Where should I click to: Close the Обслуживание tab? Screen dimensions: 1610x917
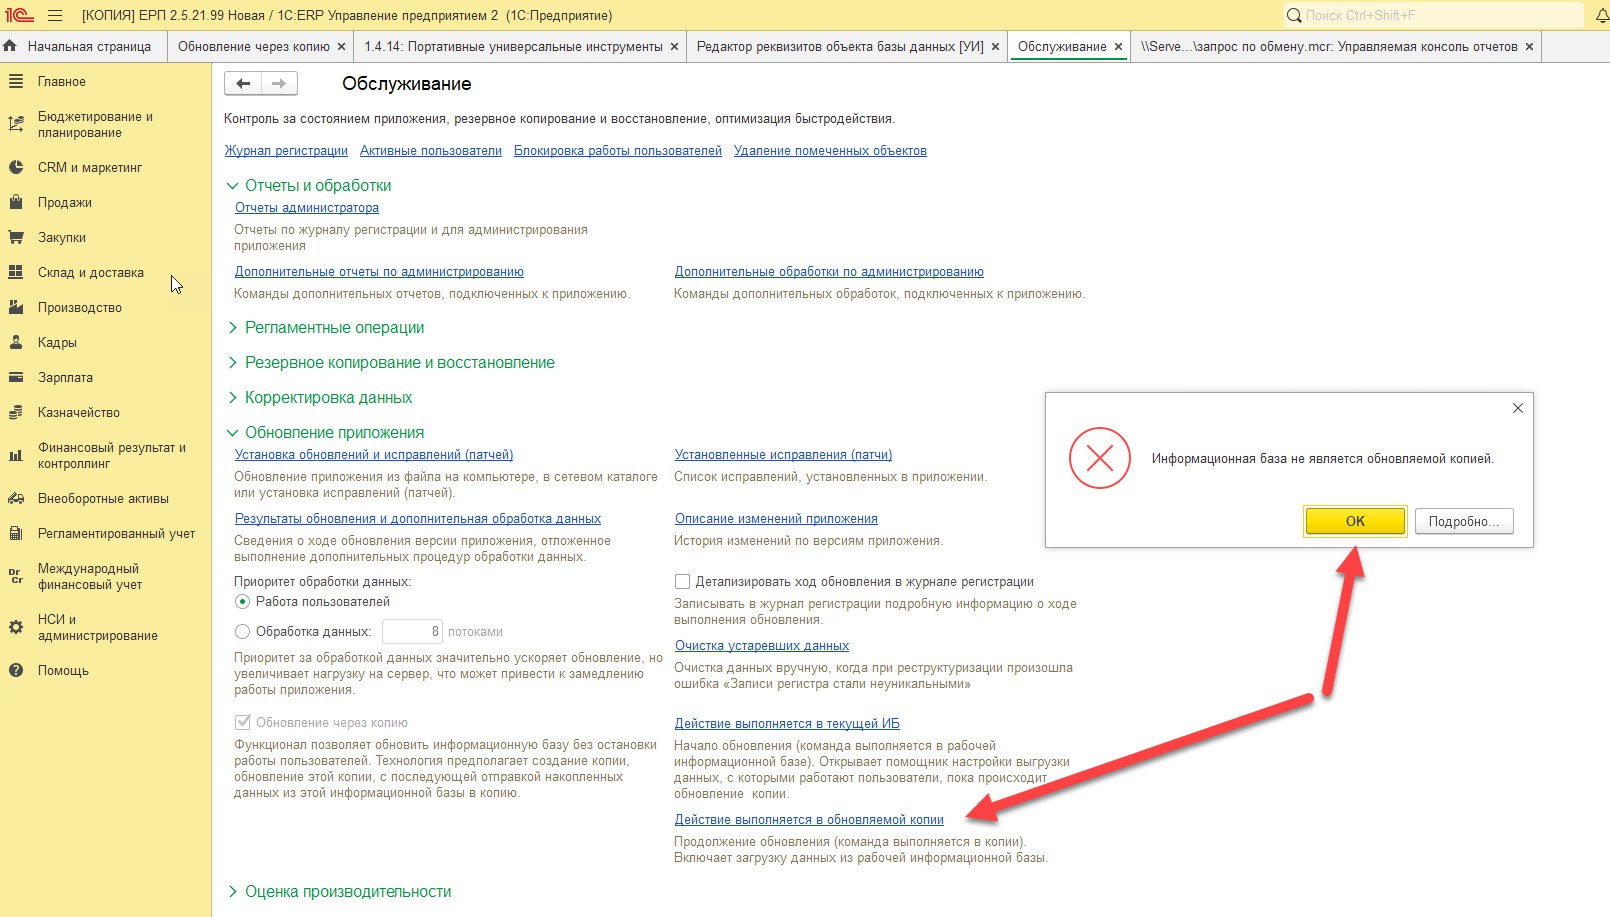1118,46
